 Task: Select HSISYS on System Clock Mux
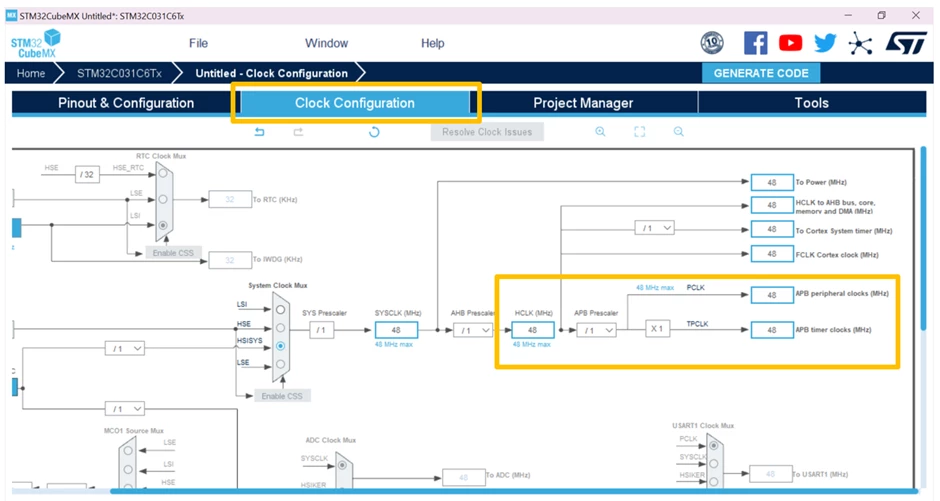click(280, 346)
